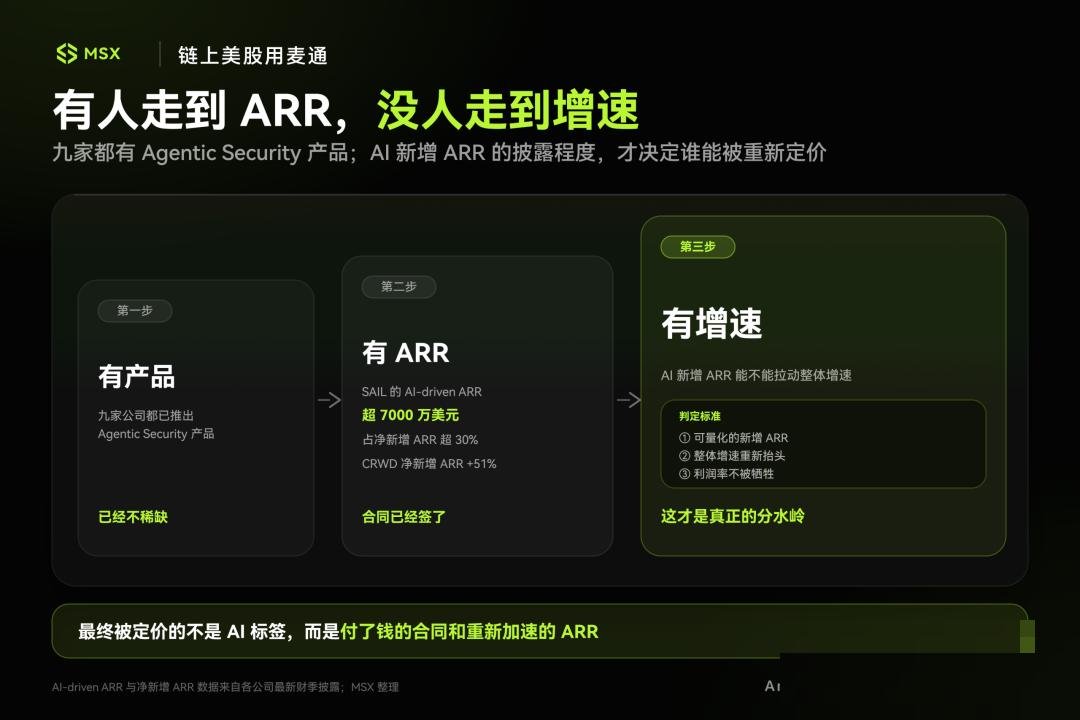Click the line SAIL 的 AI-driven ARR

(422, 391)
